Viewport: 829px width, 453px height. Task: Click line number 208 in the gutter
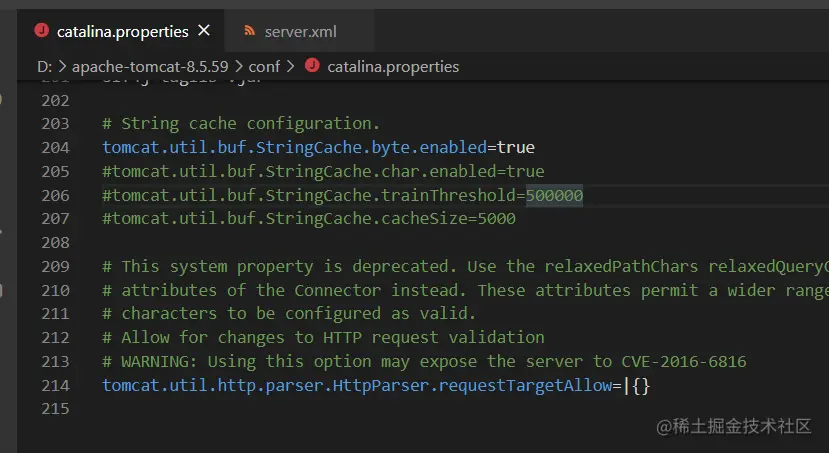56,243
